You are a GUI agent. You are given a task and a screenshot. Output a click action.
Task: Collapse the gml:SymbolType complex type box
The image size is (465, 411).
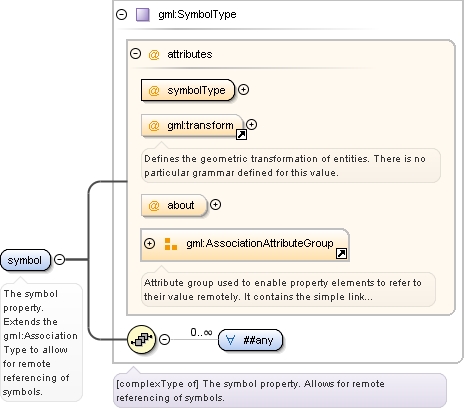(x=122, y=14)
